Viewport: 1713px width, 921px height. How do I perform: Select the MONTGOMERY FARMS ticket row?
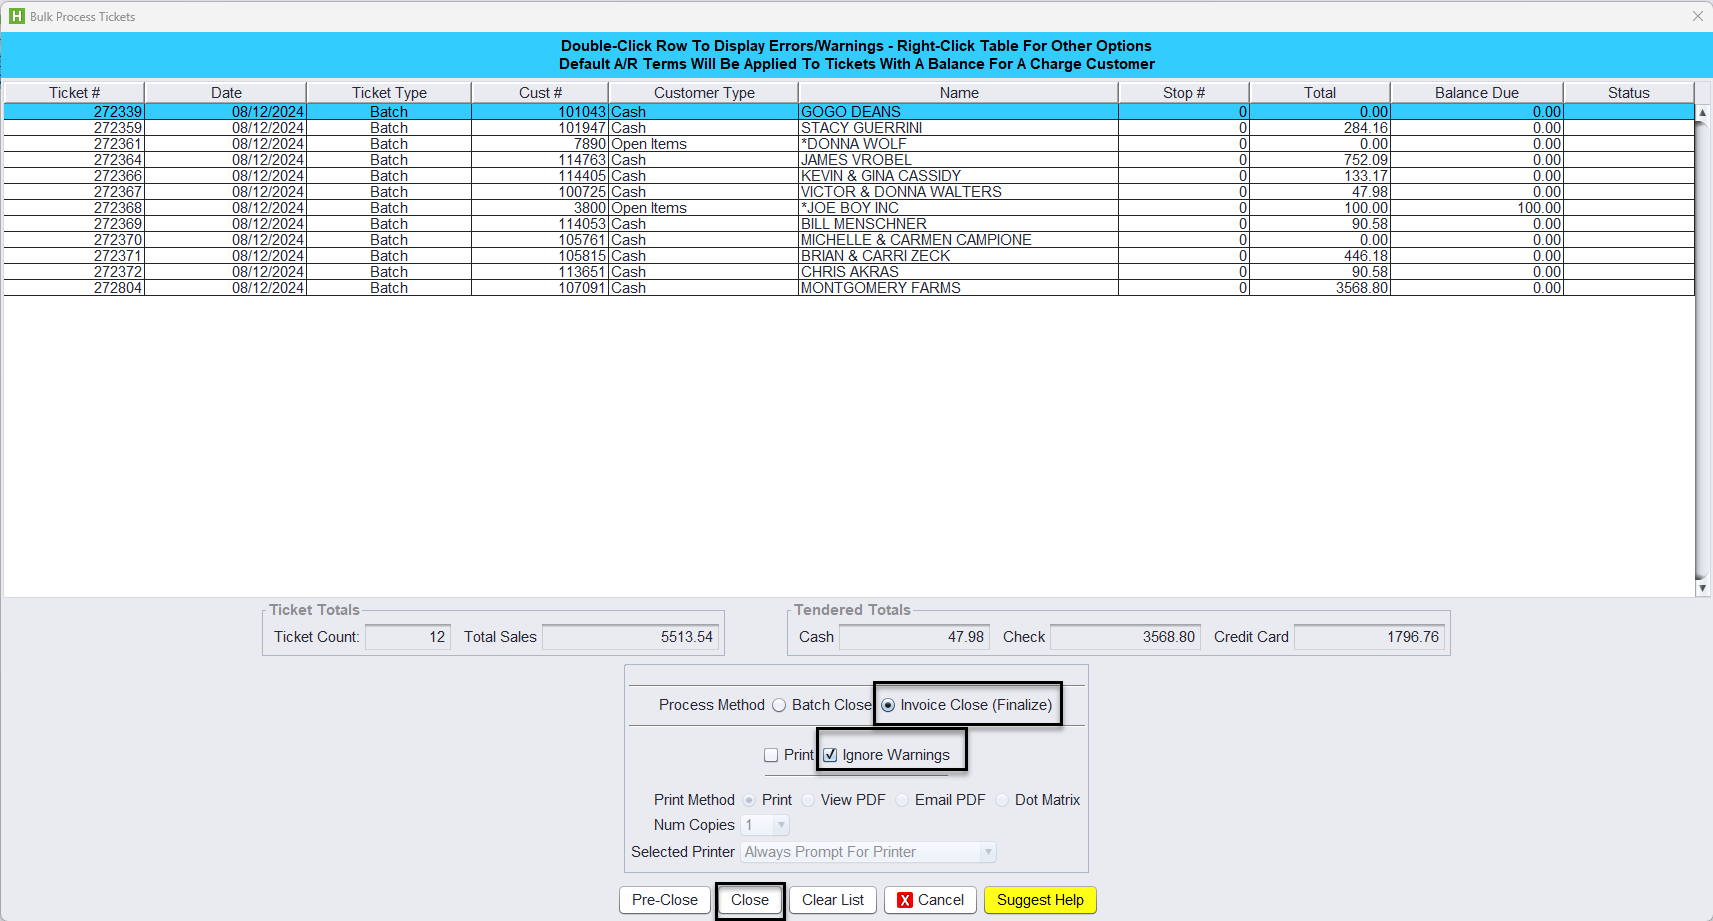tap(880, 288)
